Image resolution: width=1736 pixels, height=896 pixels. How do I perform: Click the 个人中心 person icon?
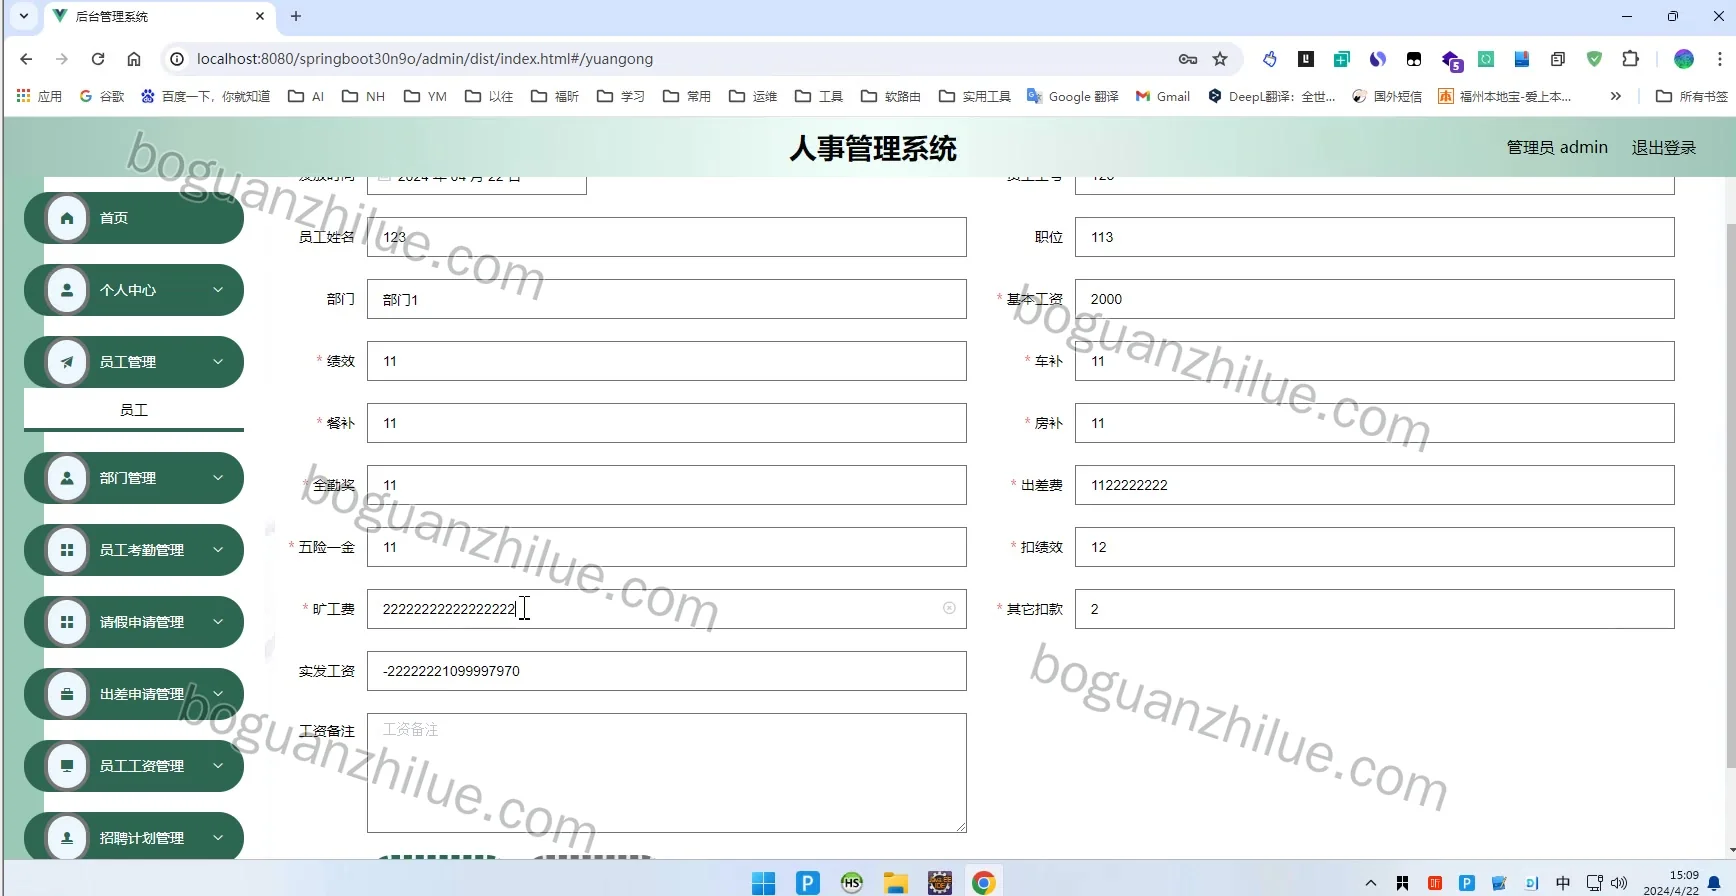point(67,290)
